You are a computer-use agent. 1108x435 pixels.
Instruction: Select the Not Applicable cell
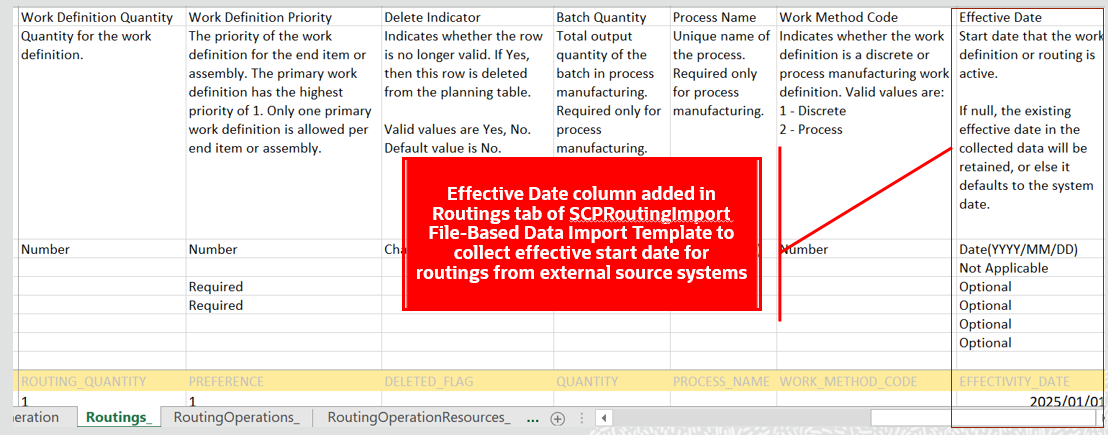[1030, 268]
